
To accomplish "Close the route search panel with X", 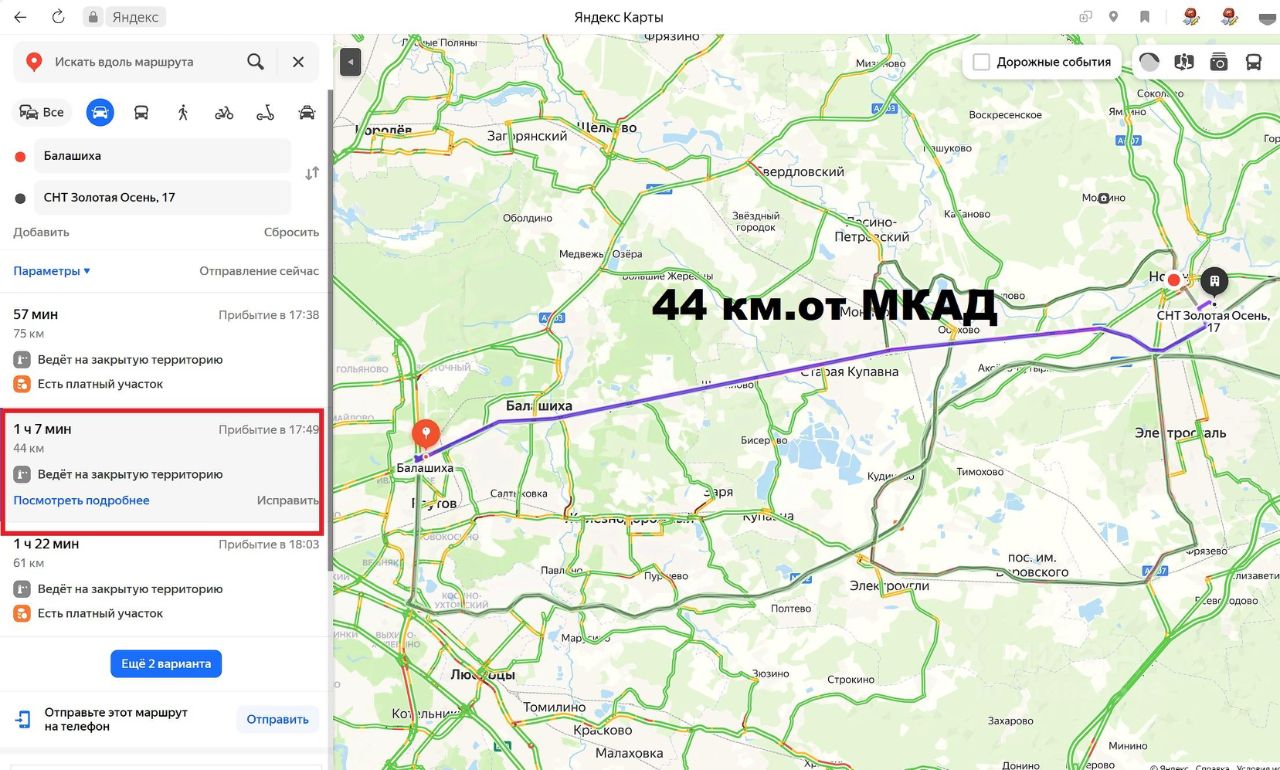I will (298, 62).
